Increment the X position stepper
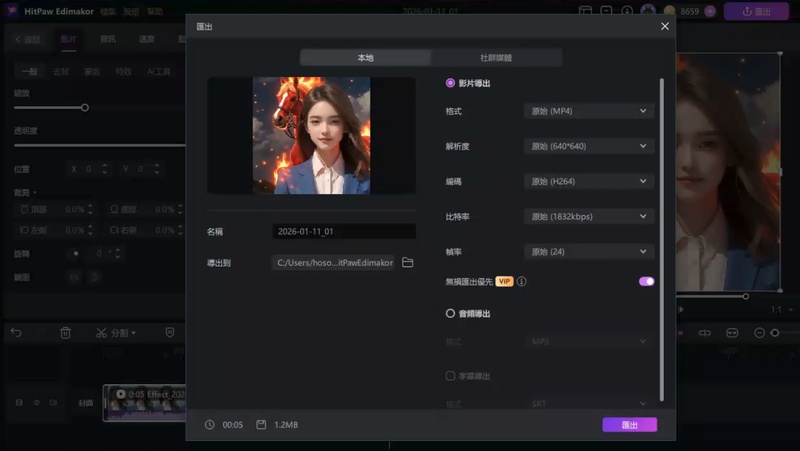This screenshot has width=800, height=451. (x=105, y=166)
